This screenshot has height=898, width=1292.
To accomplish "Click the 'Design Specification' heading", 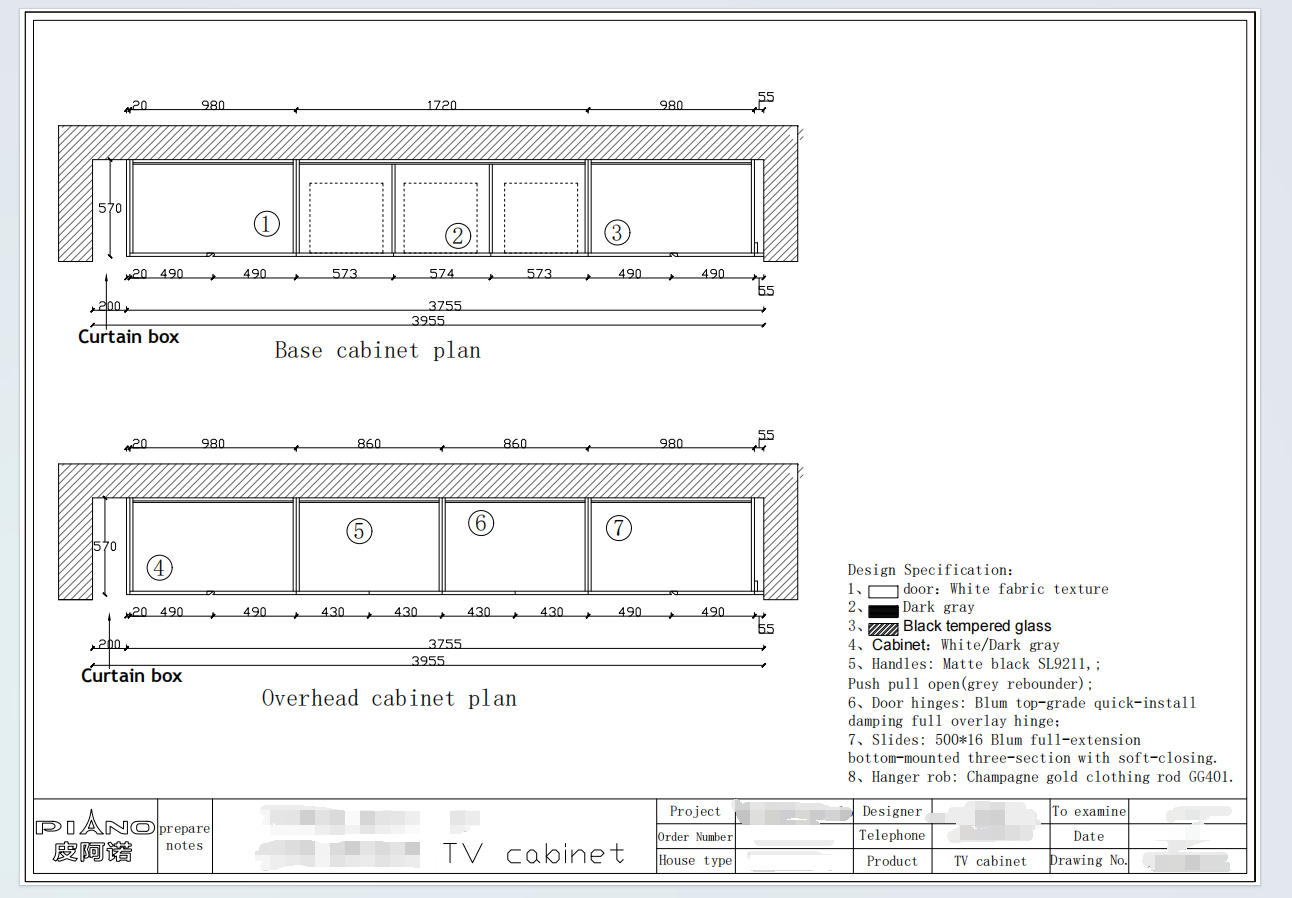I will pos(930,570).
